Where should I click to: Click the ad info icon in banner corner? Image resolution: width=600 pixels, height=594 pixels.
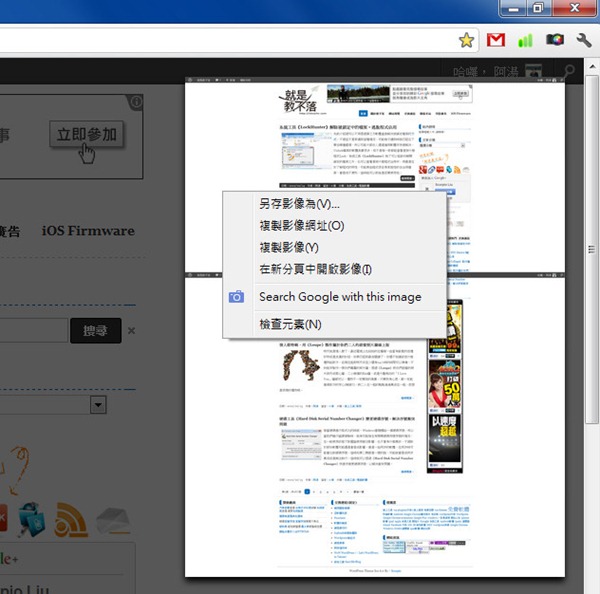click(136, 102)
